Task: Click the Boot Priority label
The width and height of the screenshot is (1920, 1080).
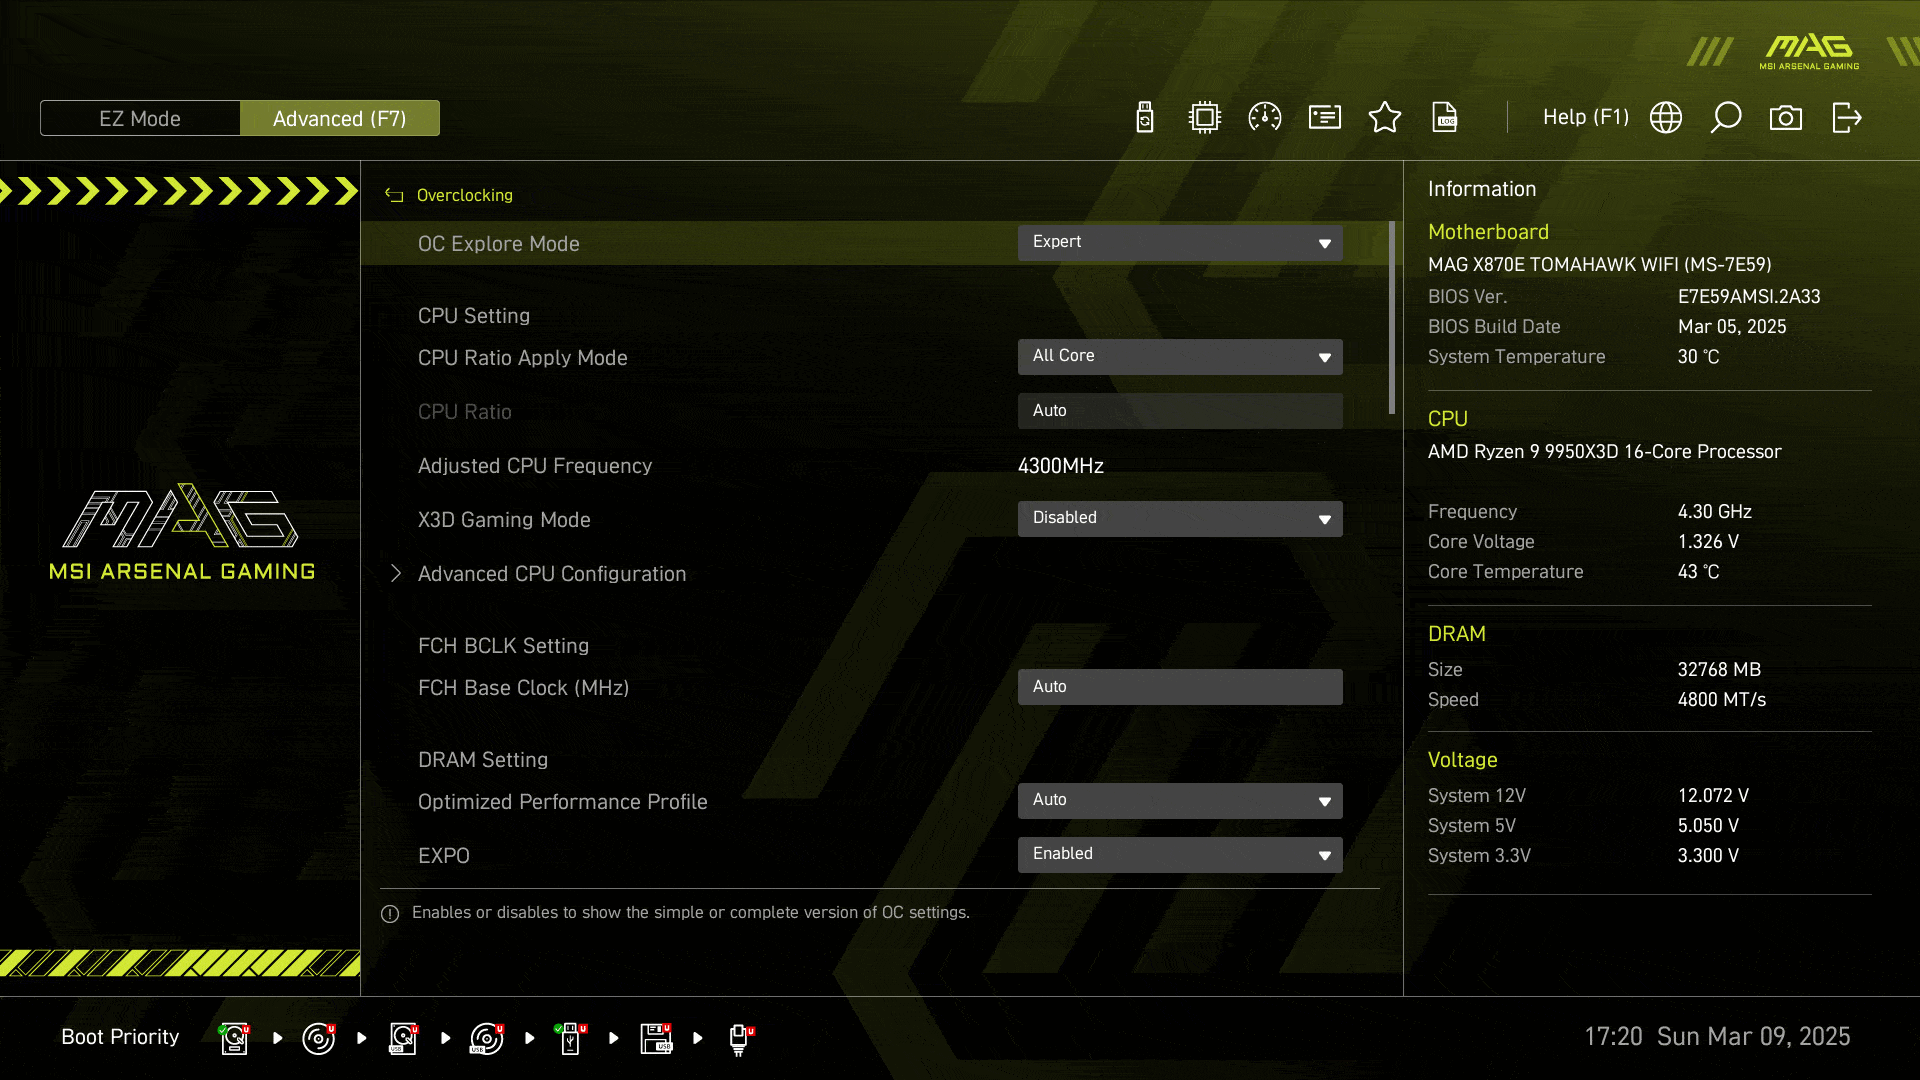Action: 120,1037
